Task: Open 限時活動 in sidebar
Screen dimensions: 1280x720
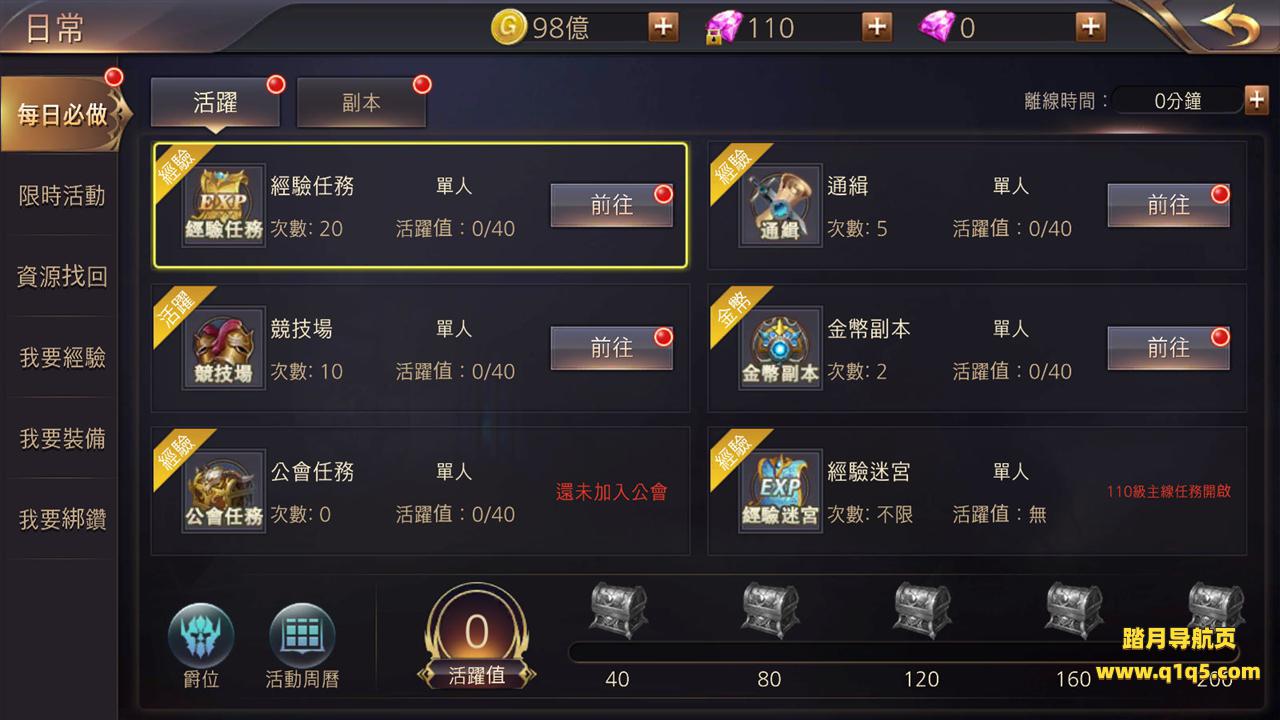Action: 62,196
